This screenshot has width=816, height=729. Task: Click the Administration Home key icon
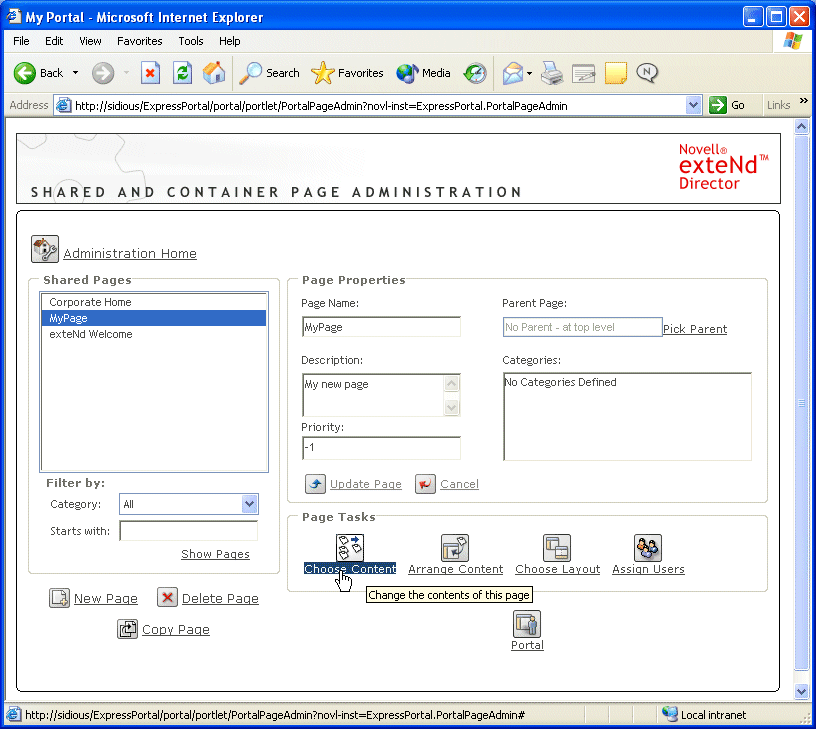coord(45,249)
